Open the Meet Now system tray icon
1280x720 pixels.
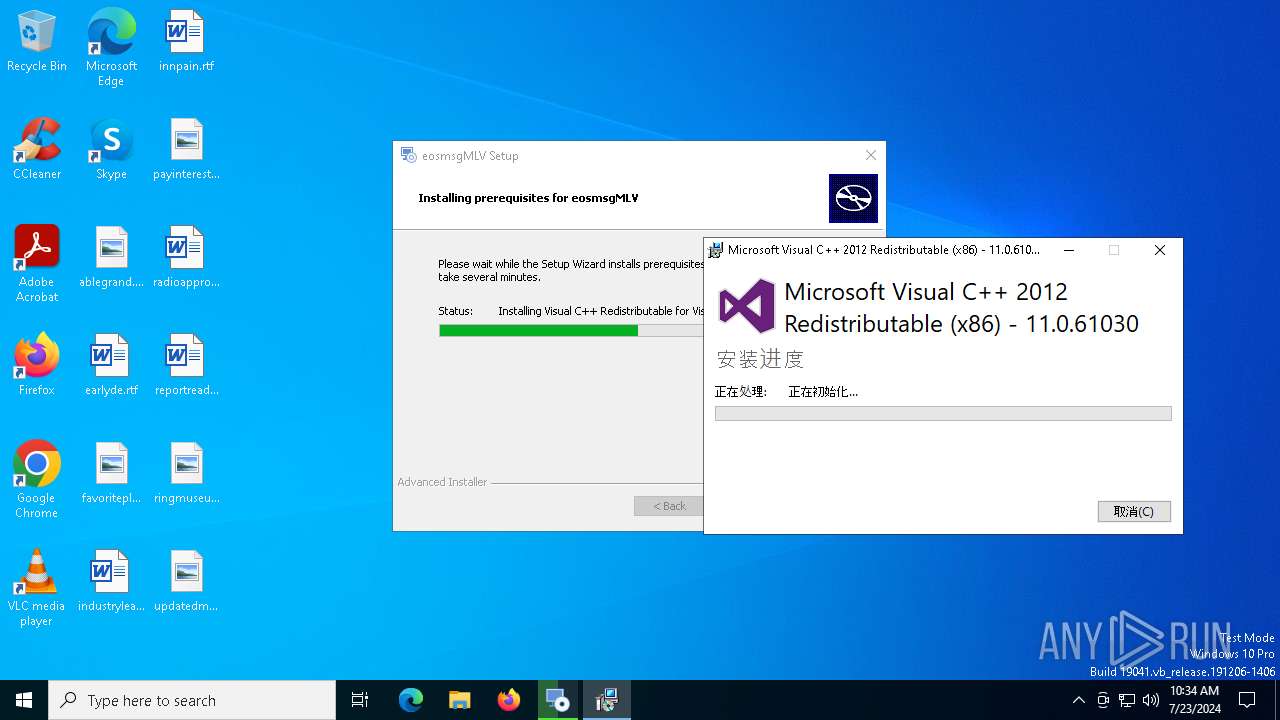tap(1103, 700)
